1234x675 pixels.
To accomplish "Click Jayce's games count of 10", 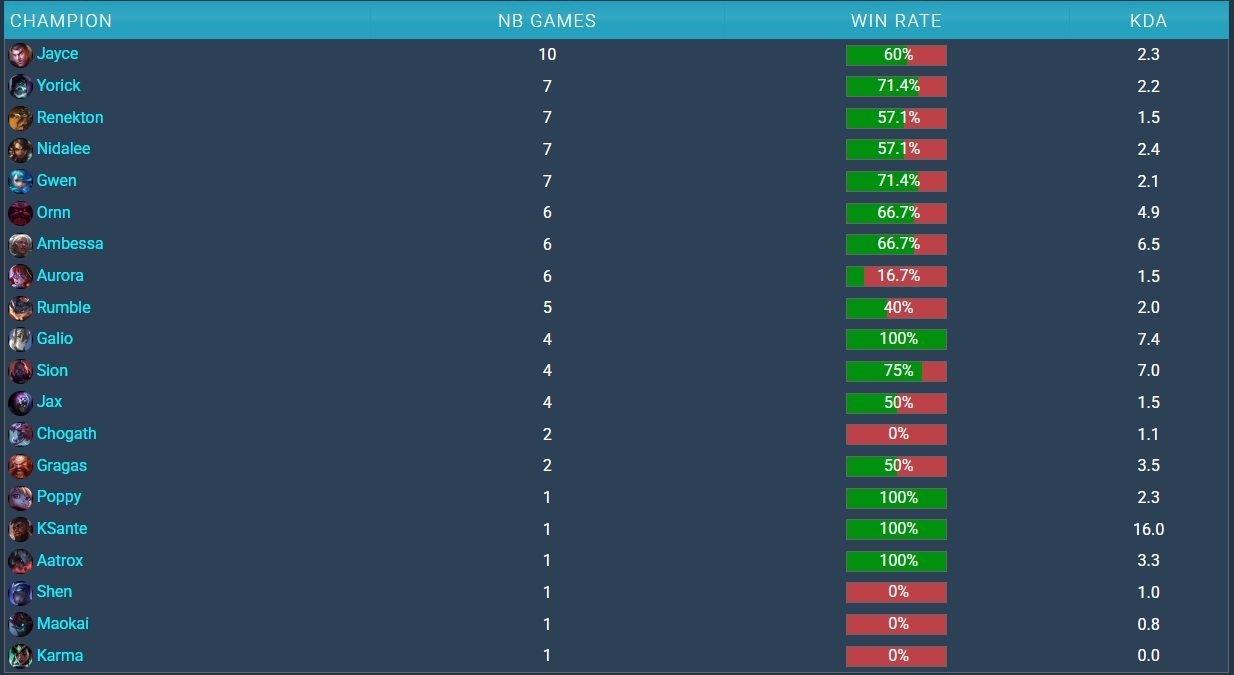I will (x=547, y=55).
